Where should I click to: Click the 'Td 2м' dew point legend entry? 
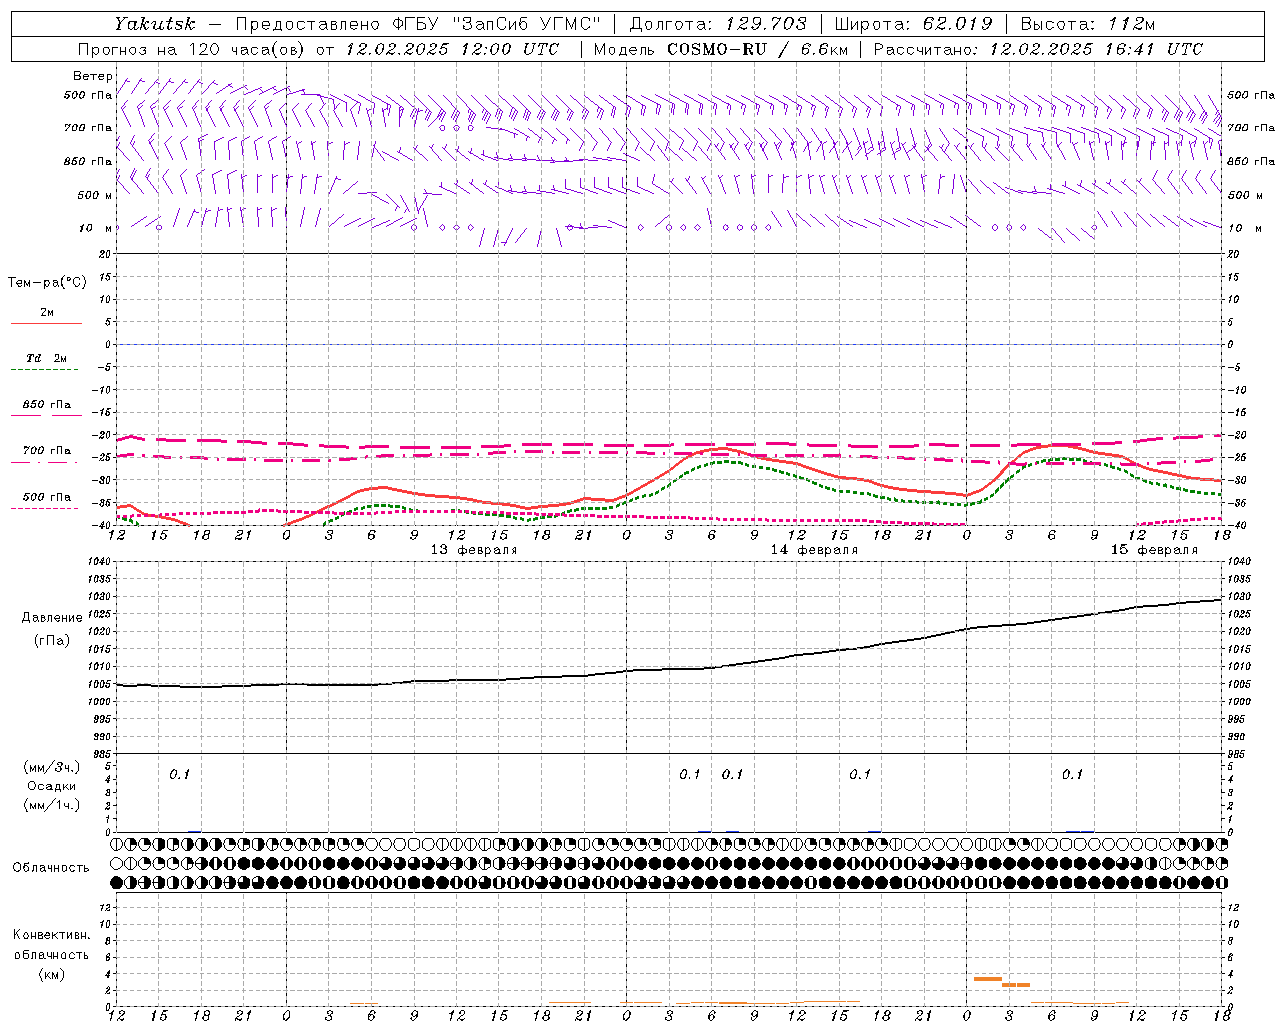[46, 358]
